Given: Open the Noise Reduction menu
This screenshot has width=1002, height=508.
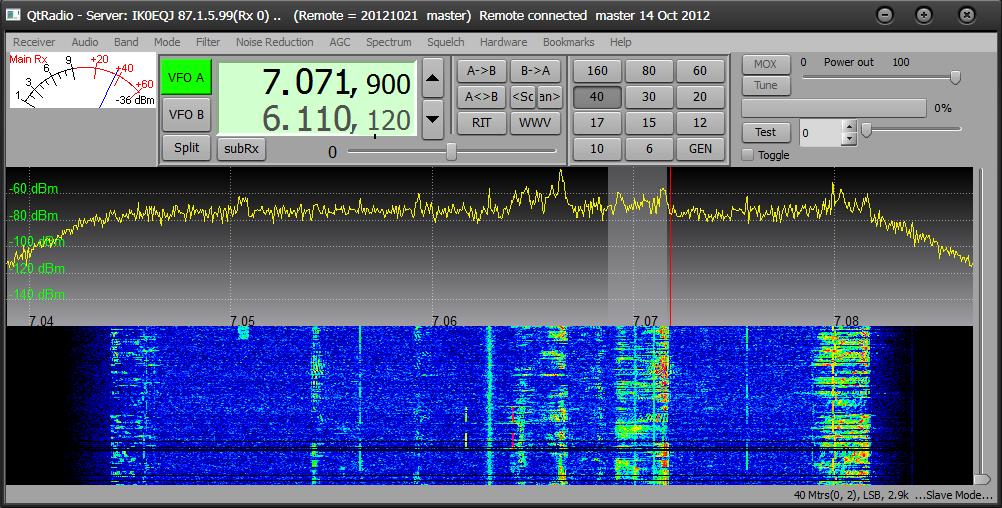Looking at the screenshot, I should (274, 42).
